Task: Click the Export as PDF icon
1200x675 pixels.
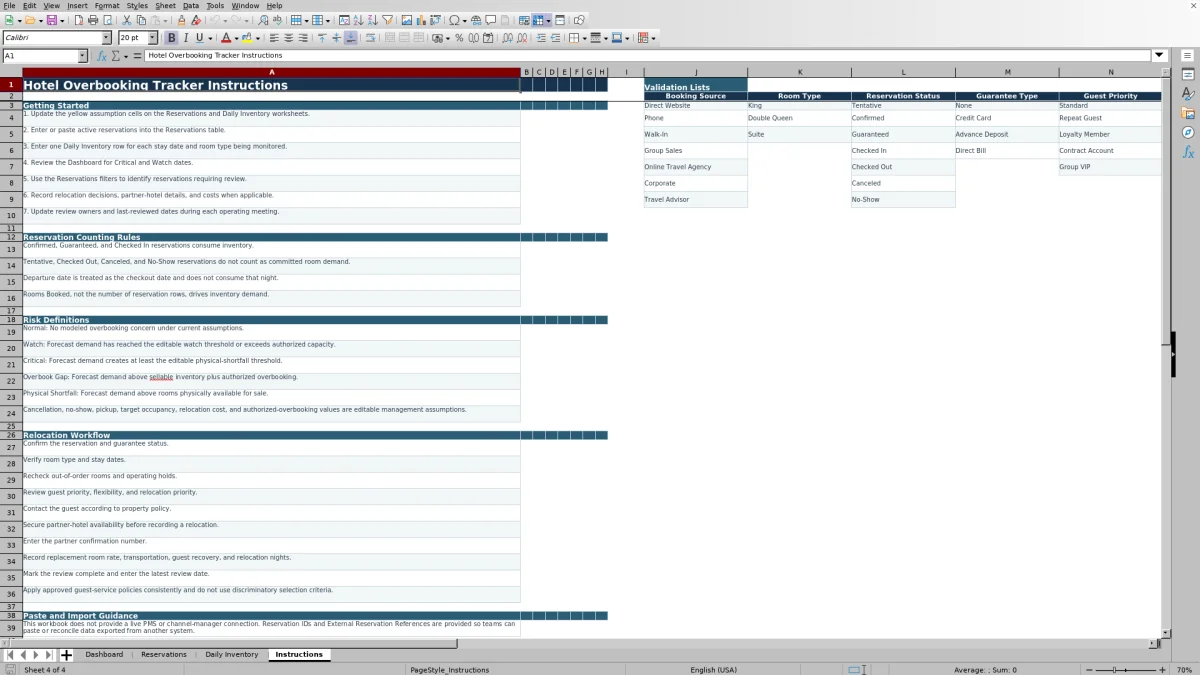Action: click(x=79, y=20)
